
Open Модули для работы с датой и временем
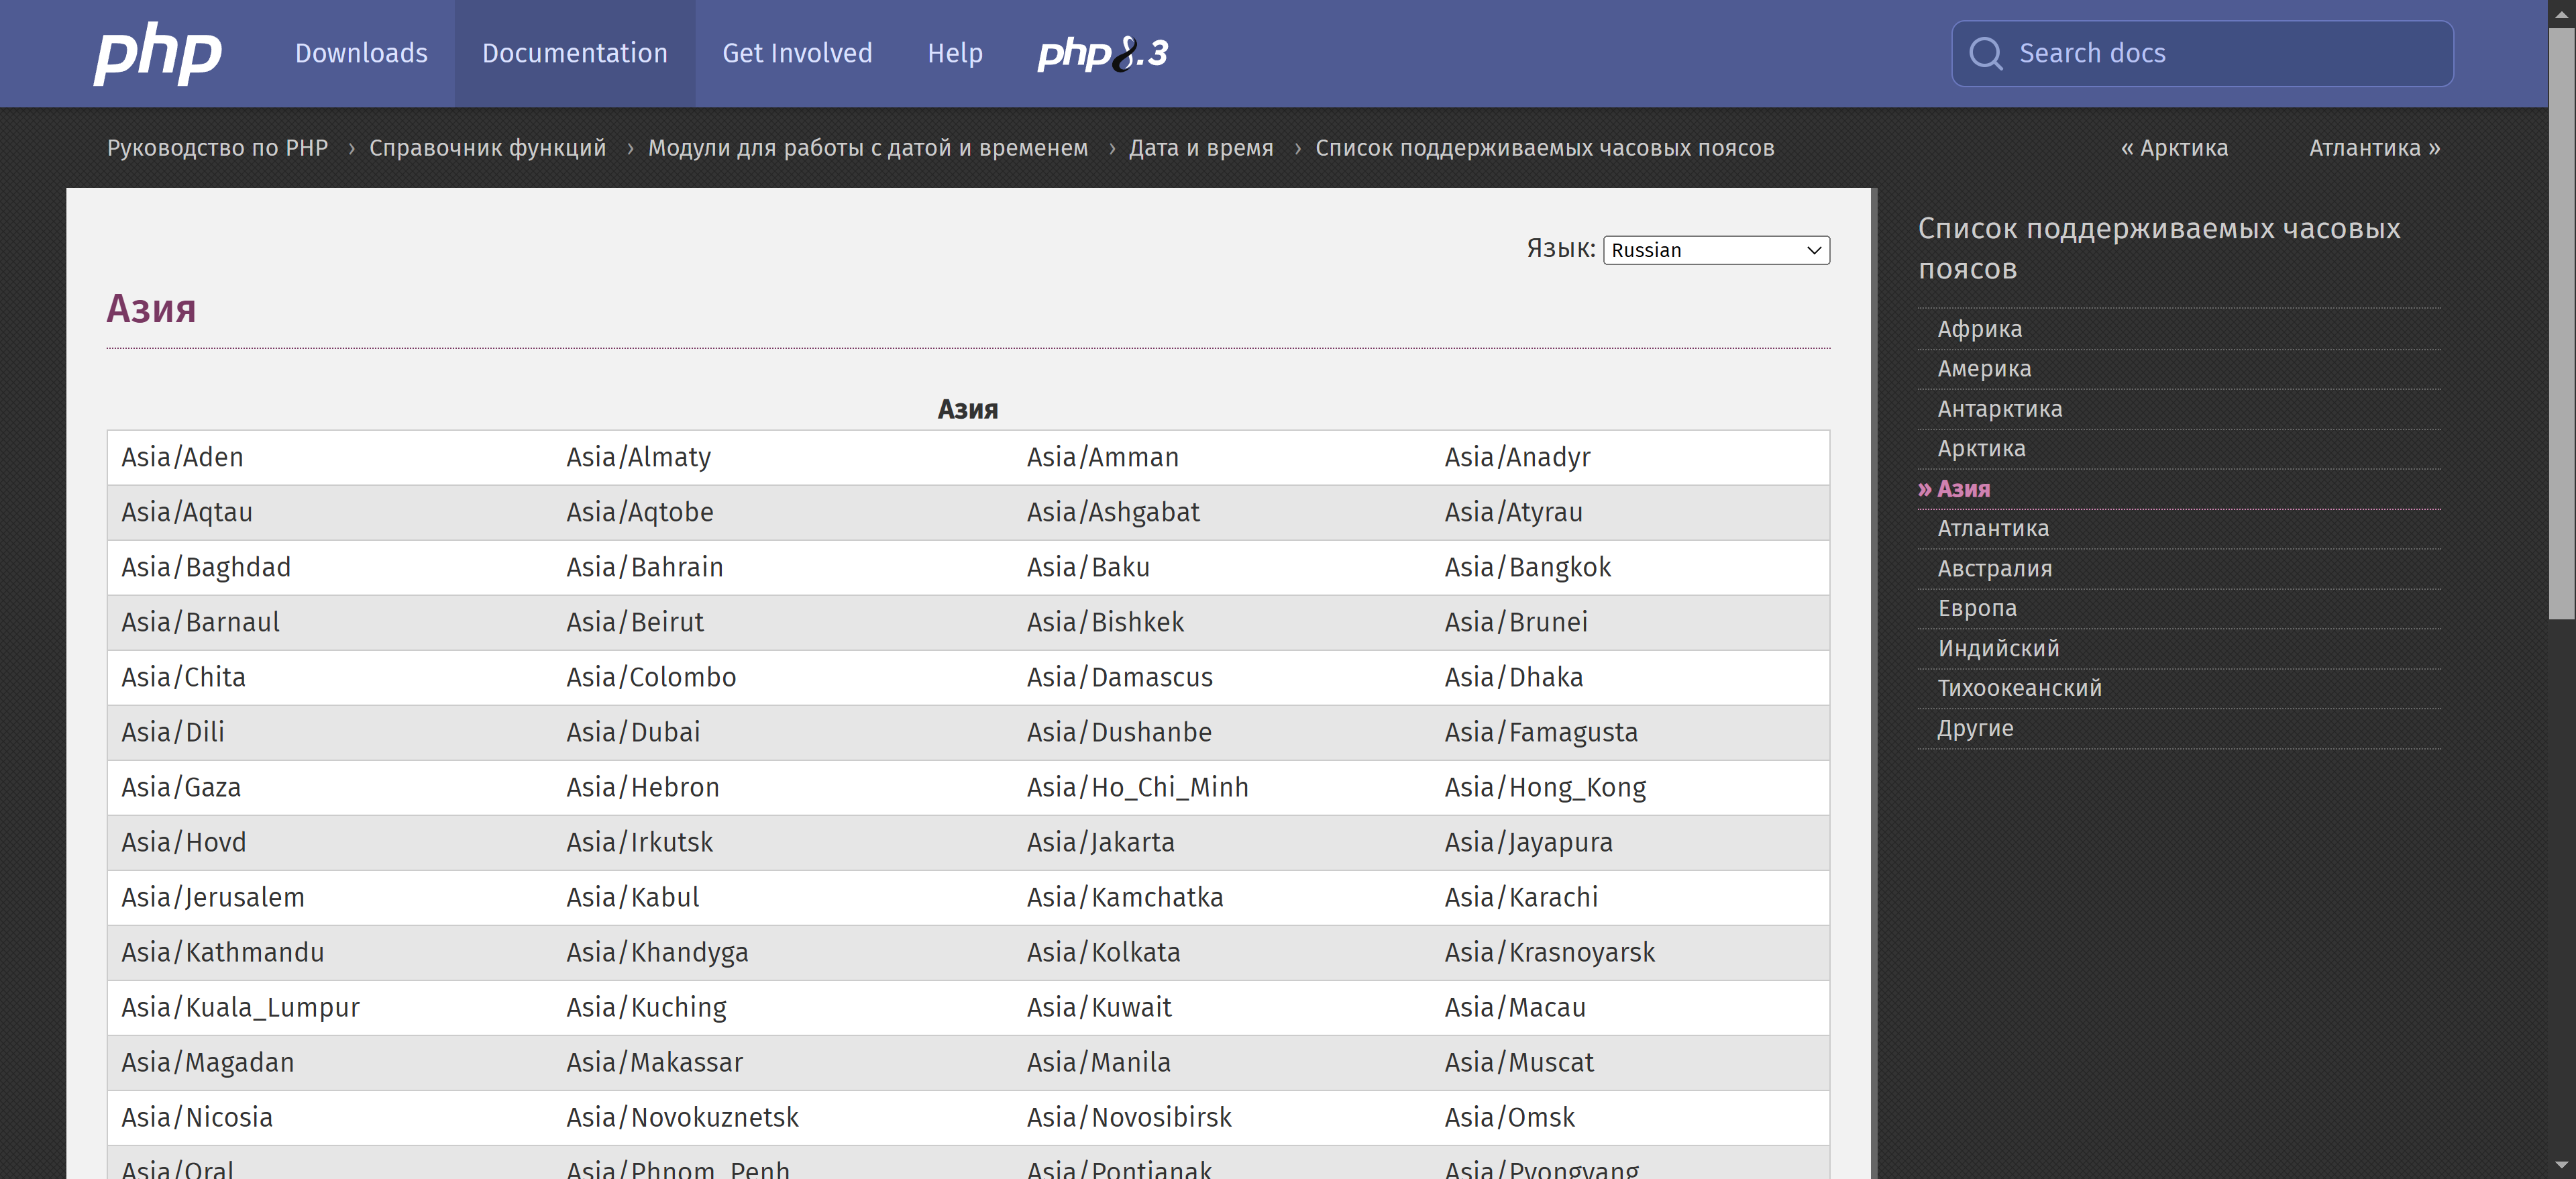coord(868,148)
